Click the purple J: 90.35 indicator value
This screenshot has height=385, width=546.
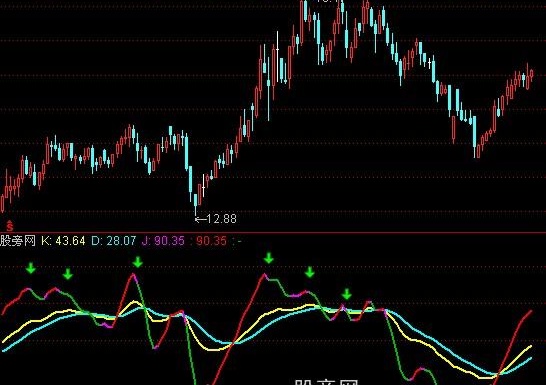coord(164,241)
